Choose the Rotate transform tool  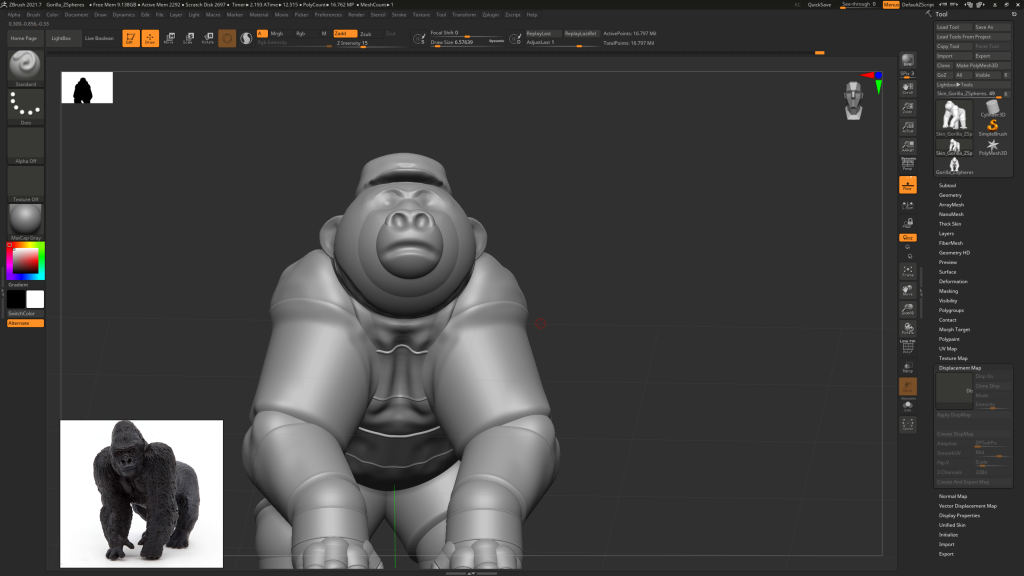207,39
